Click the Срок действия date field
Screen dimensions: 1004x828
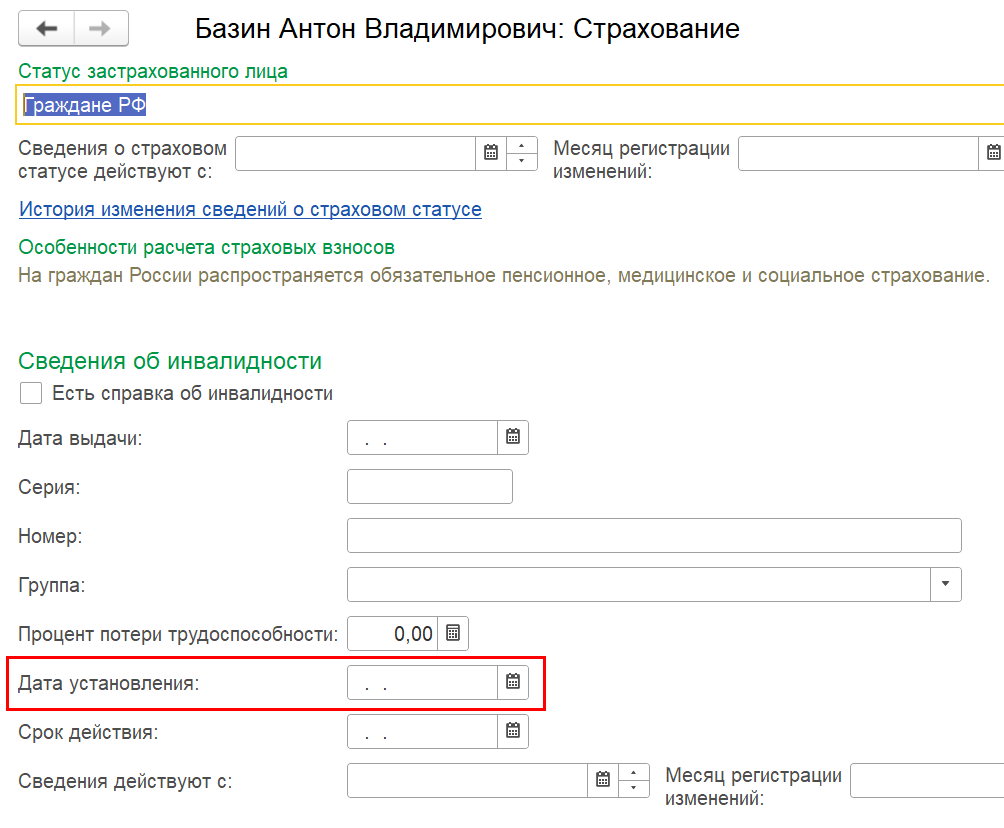click(x=422, y=731)
